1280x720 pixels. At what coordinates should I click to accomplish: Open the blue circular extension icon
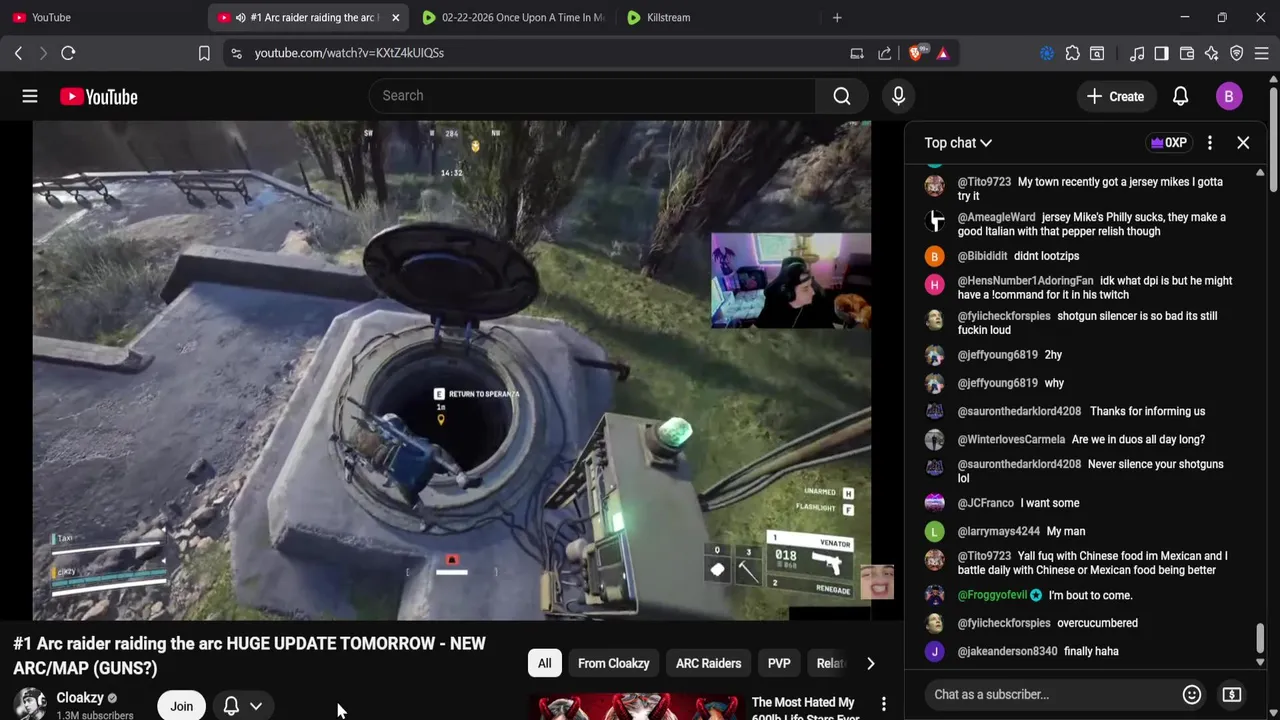pos(1047,53)
